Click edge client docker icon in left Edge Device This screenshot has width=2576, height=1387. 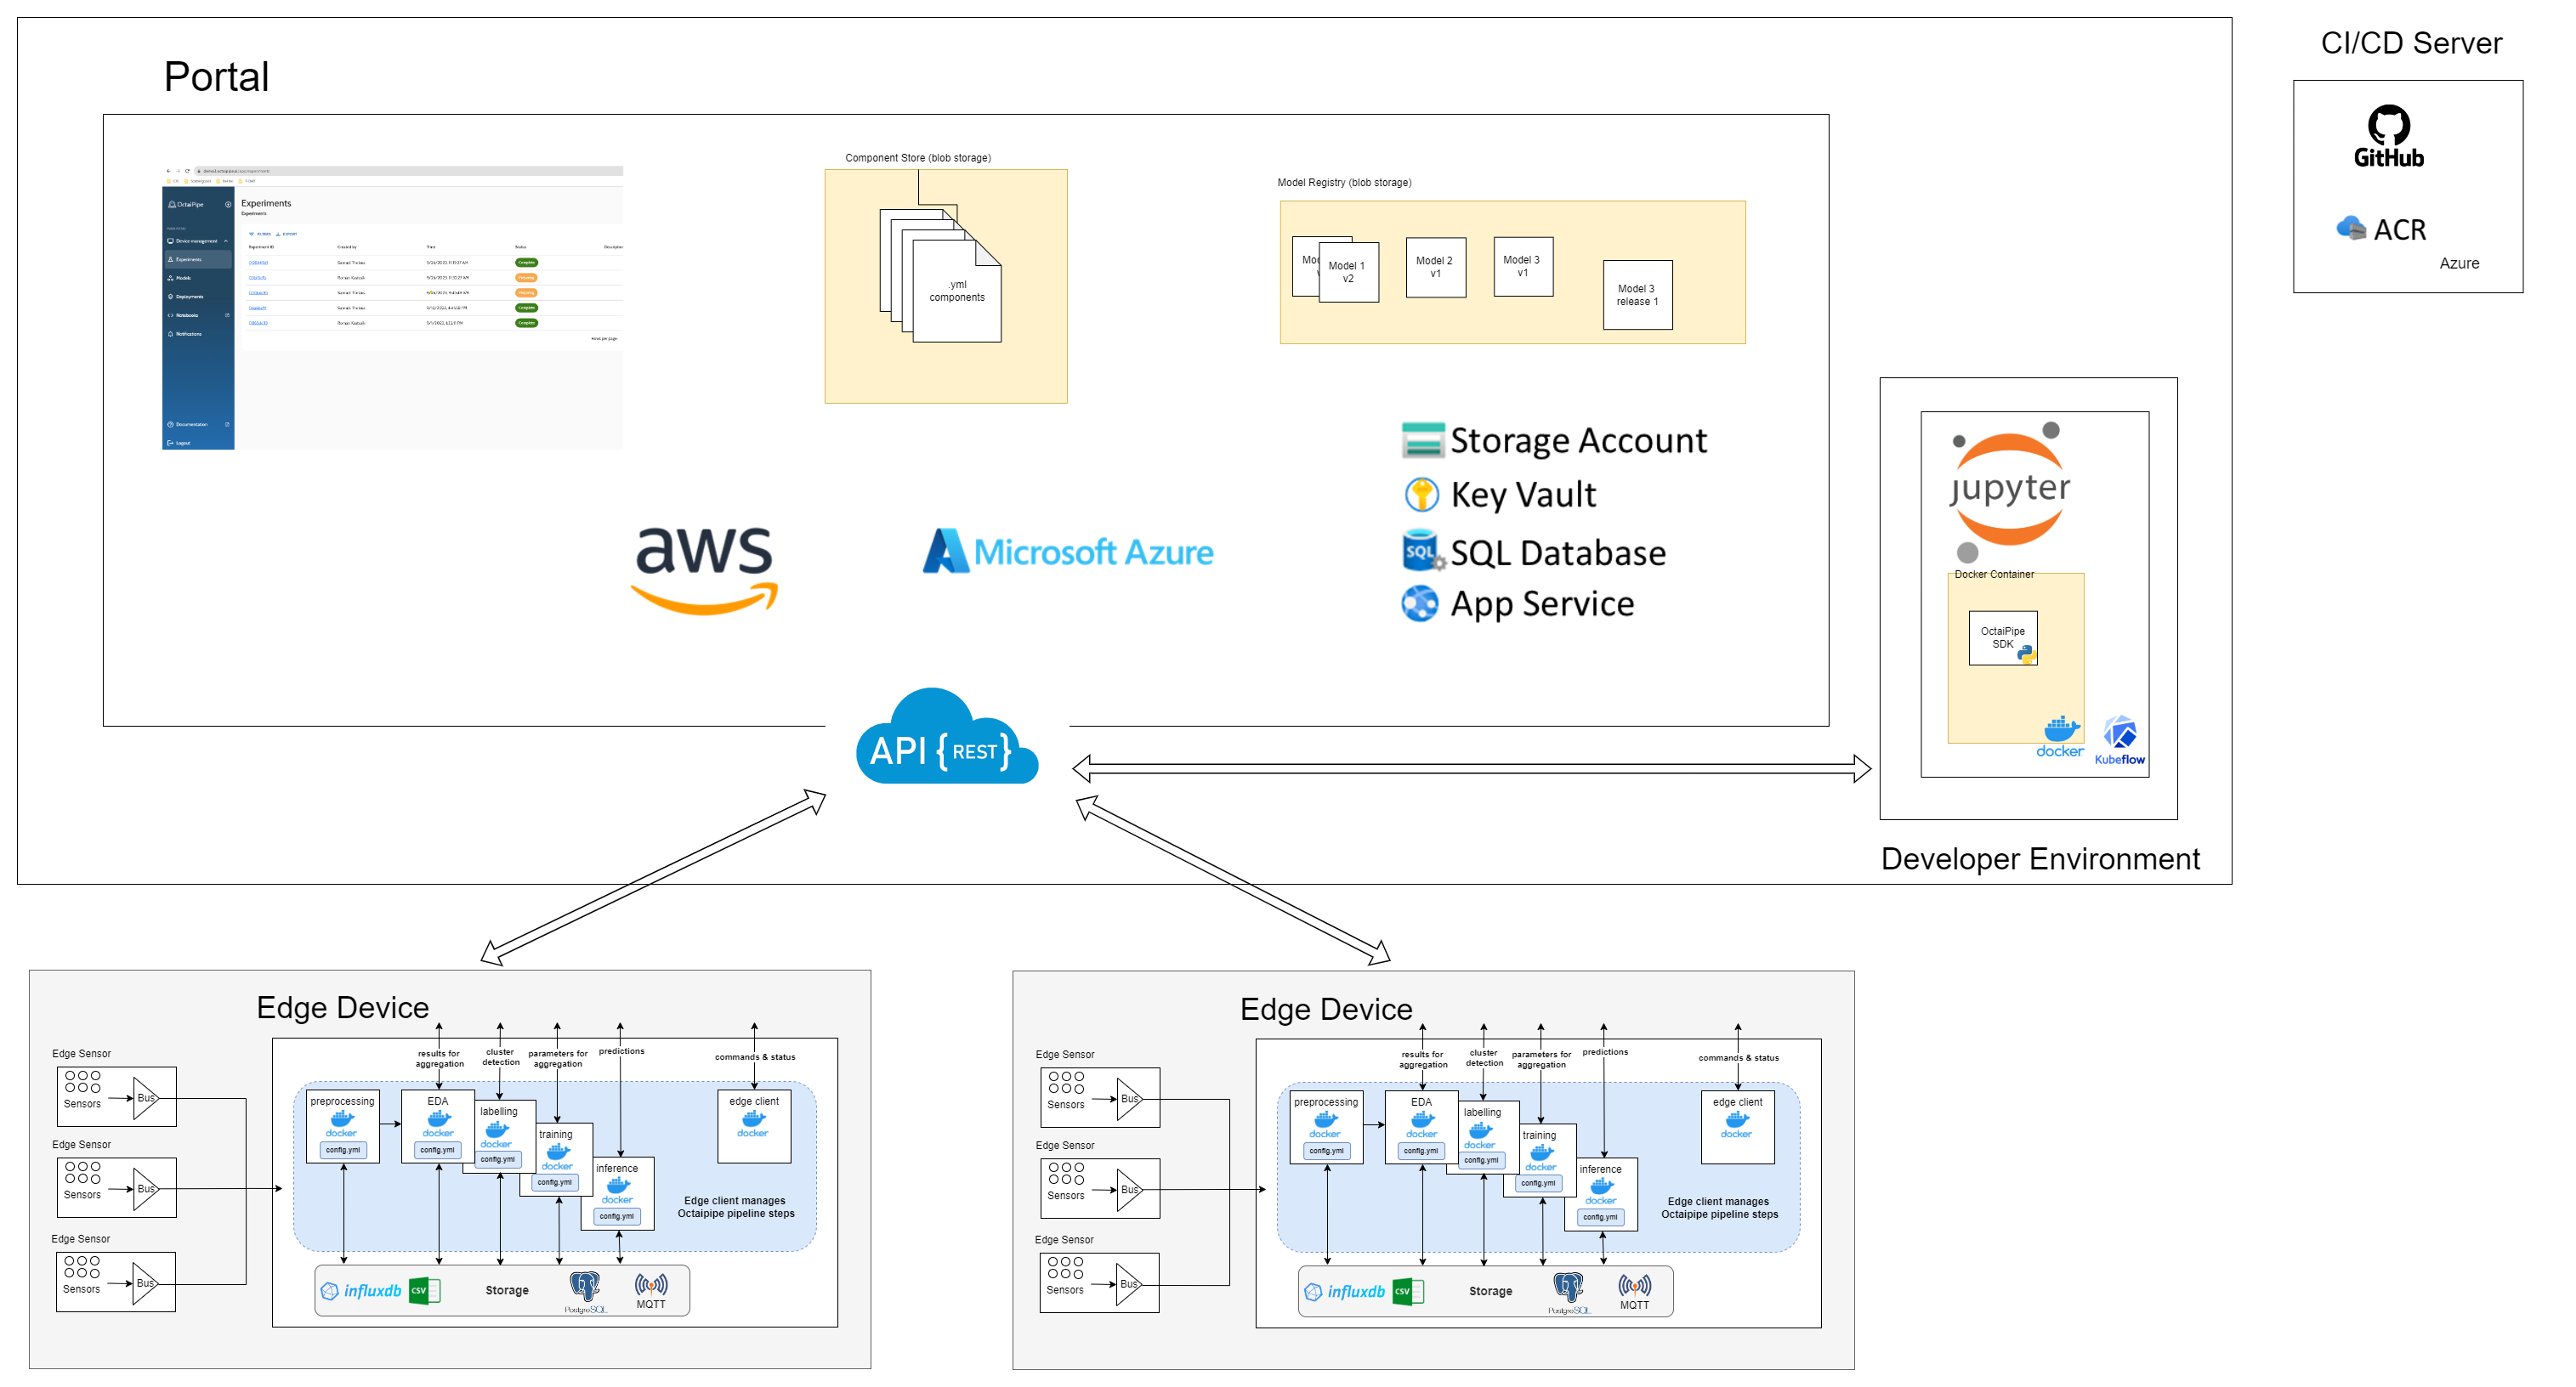[x=753, y=1123]
